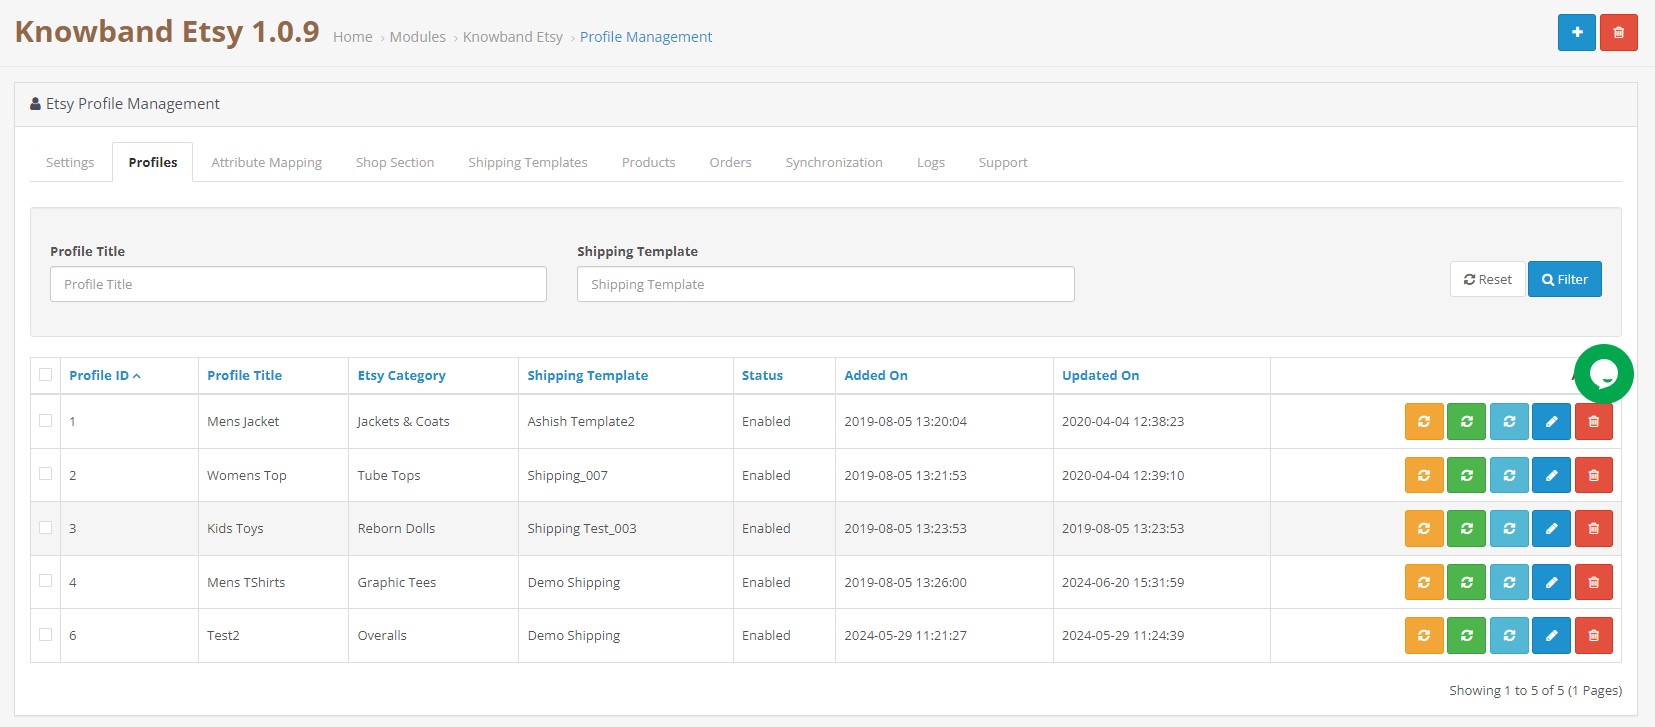This screenshot has width=1655, height=727.
Task: Open the Synchronization tab
Action: pyautogui.click(x=834, y=162)
